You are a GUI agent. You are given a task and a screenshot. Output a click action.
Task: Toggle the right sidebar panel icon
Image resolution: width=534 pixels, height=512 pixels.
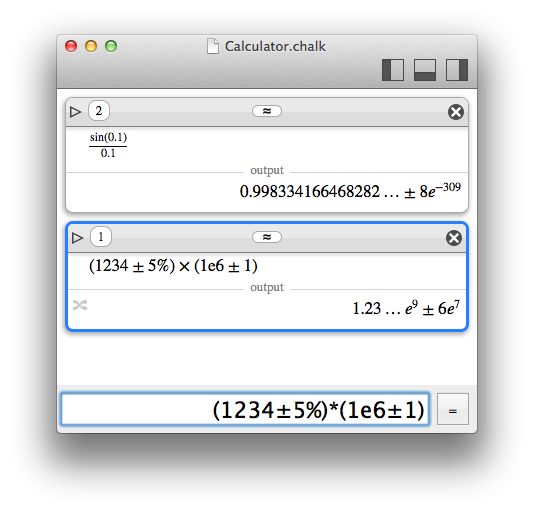click(x=457, y=70)
